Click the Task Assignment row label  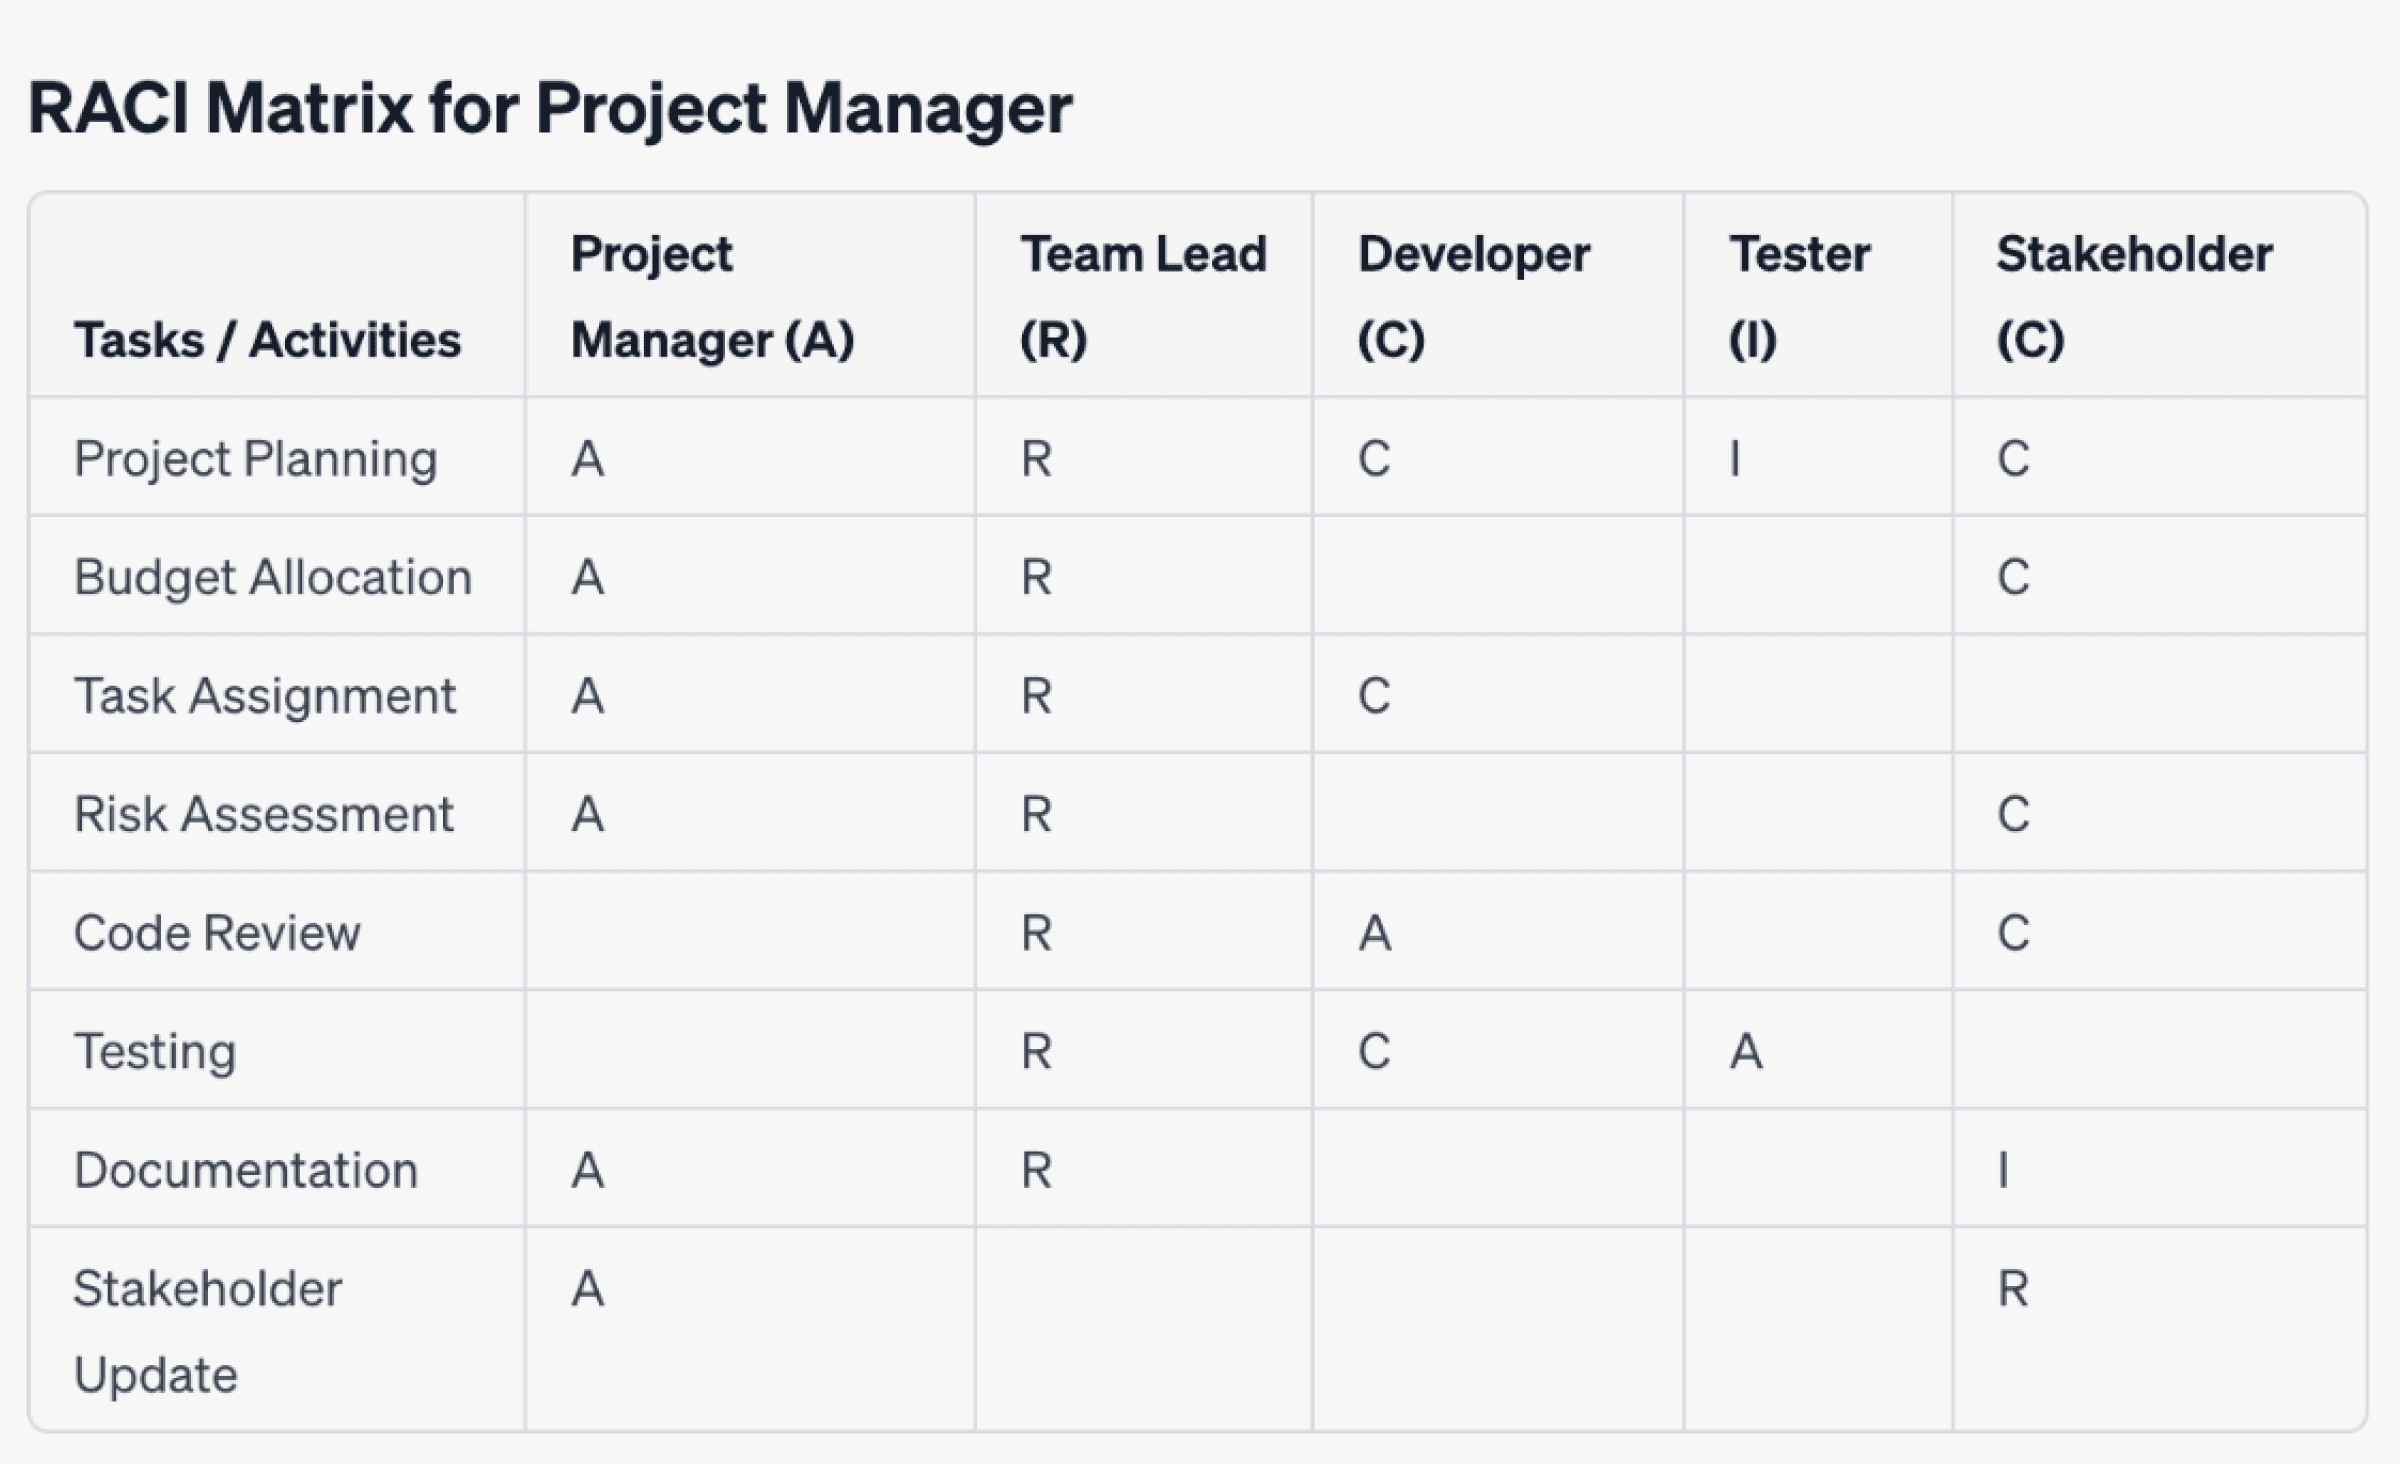pyautogui.click(x=264, y=695)
